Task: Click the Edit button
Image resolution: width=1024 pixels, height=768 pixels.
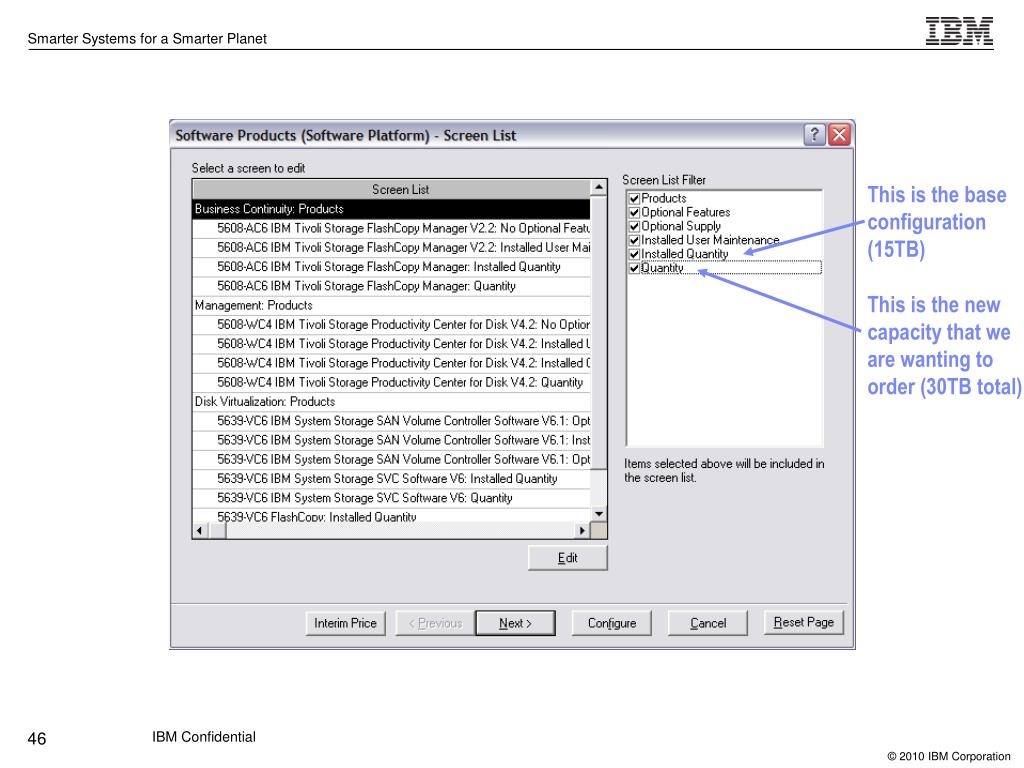Action: (568, 558)
